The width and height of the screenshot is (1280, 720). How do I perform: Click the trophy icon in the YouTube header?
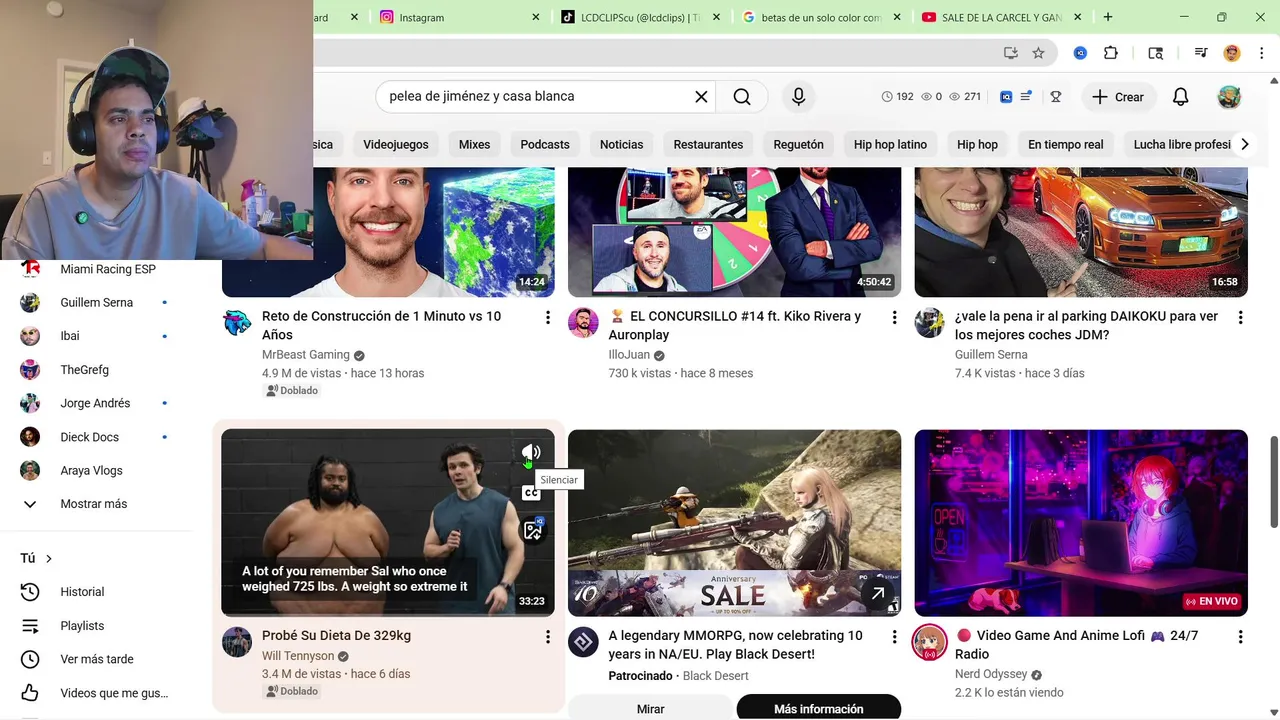tap(1055, 97)
